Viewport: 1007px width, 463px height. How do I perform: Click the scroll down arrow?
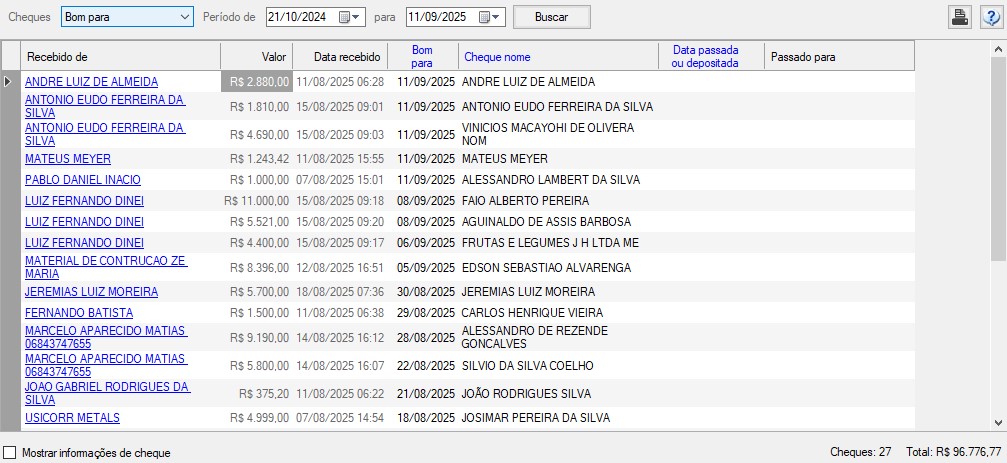pos(998,423)
